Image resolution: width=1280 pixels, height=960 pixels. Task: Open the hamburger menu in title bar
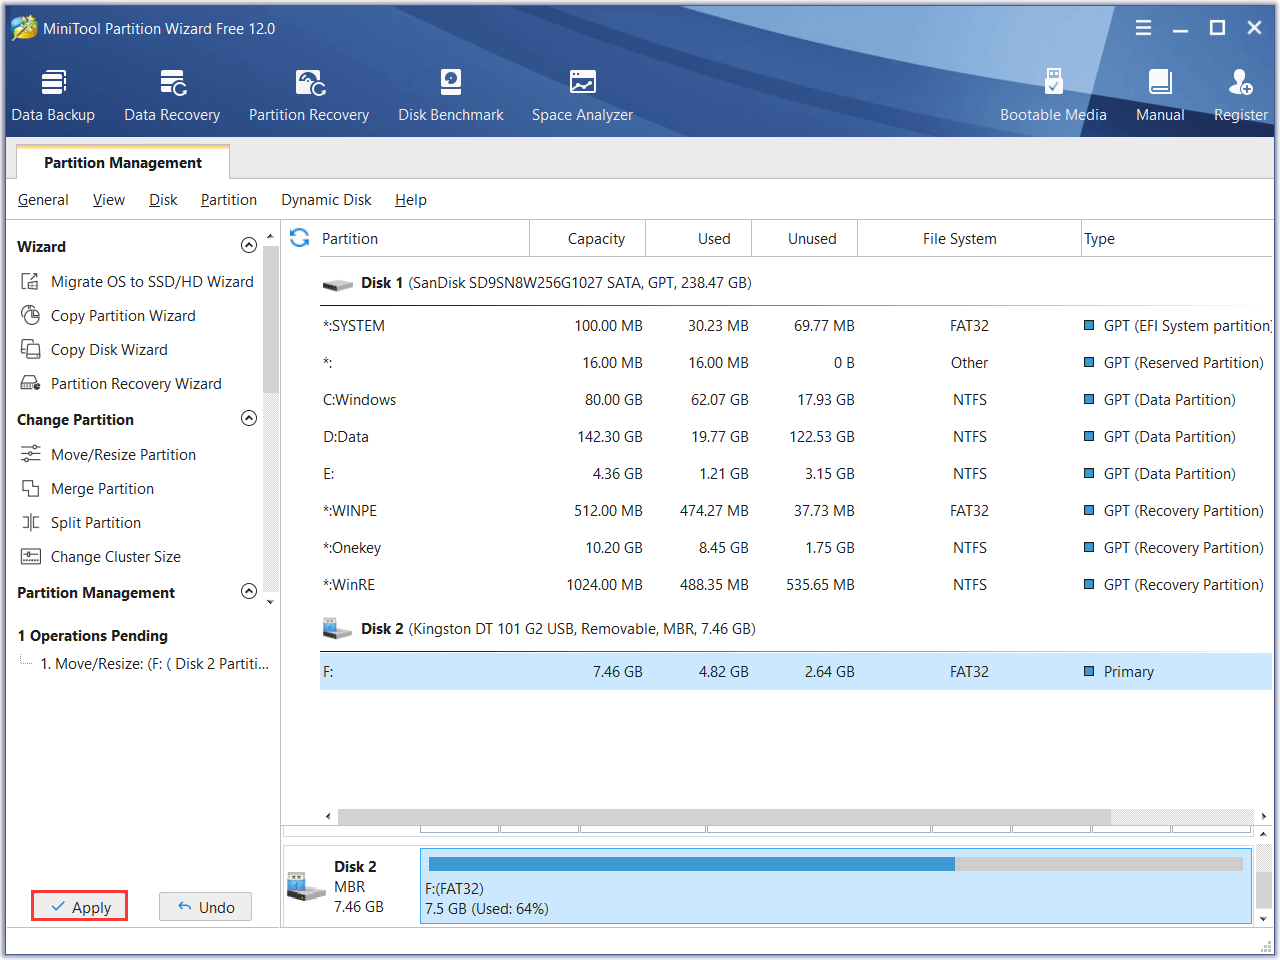pyautogui.click(x=1143, y=28)
